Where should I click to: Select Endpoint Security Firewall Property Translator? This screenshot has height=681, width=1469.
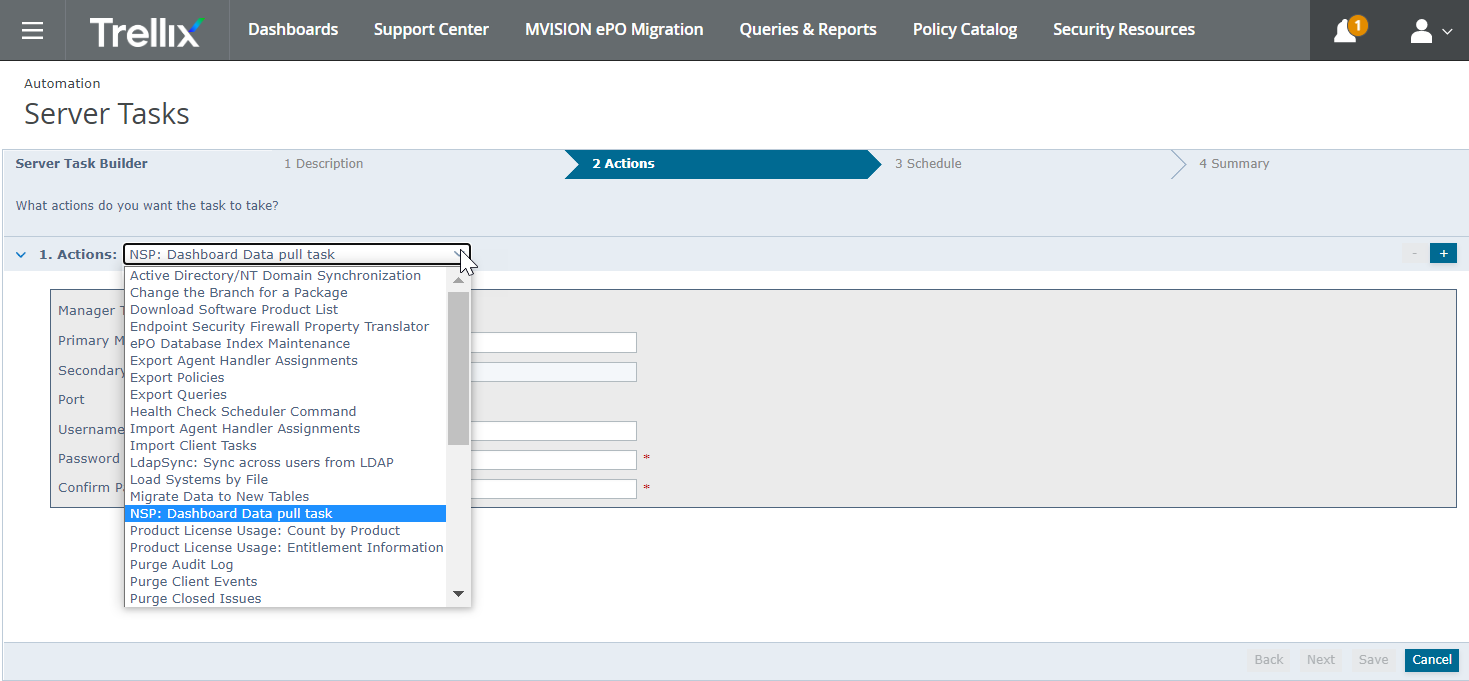[286, 327]
